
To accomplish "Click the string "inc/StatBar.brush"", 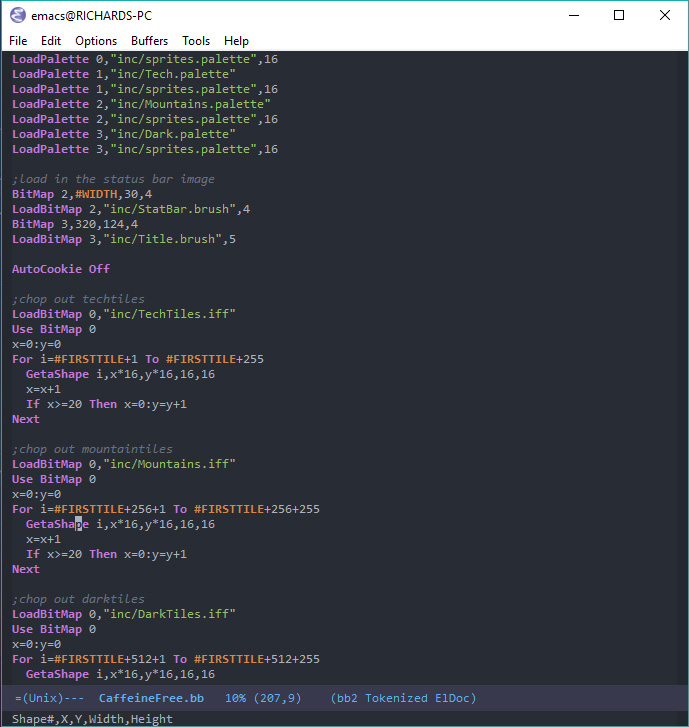I will point(169,209).
